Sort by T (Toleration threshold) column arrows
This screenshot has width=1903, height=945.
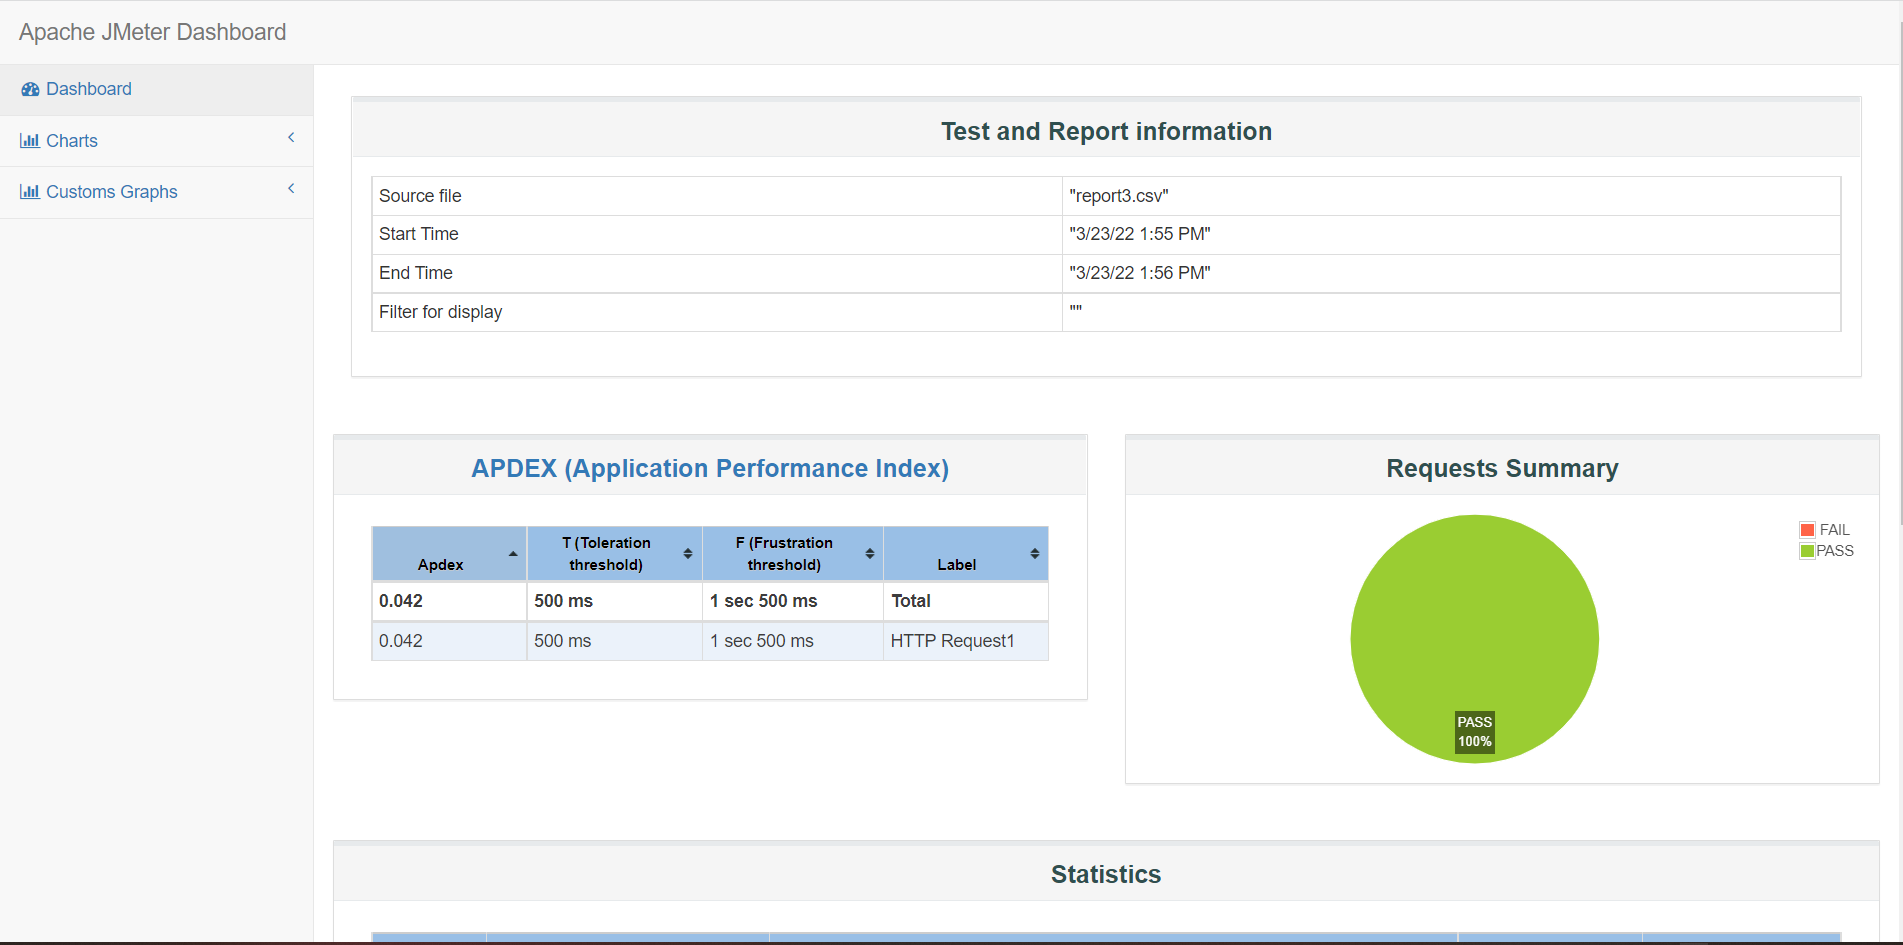[687, 553]
